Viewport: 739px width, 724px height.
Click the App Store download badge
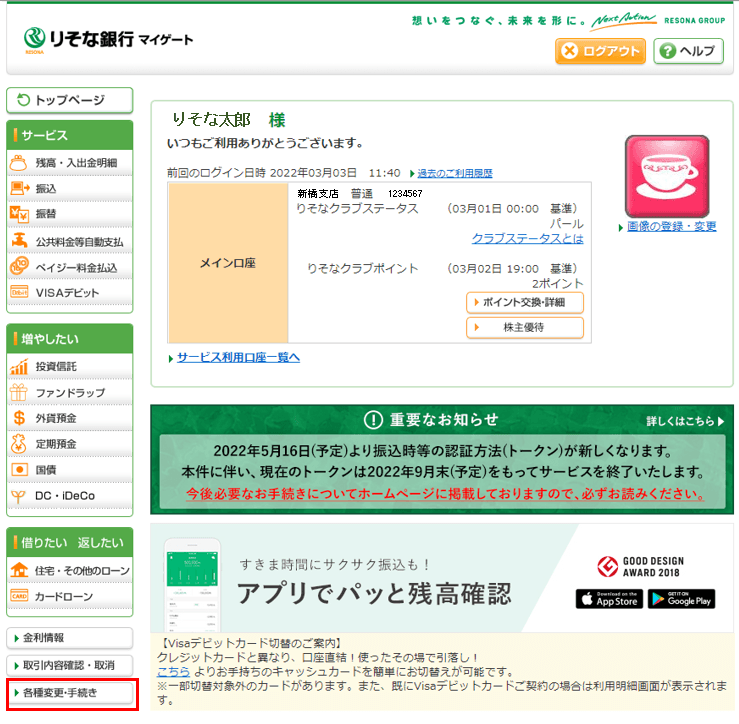click(609, 599)
